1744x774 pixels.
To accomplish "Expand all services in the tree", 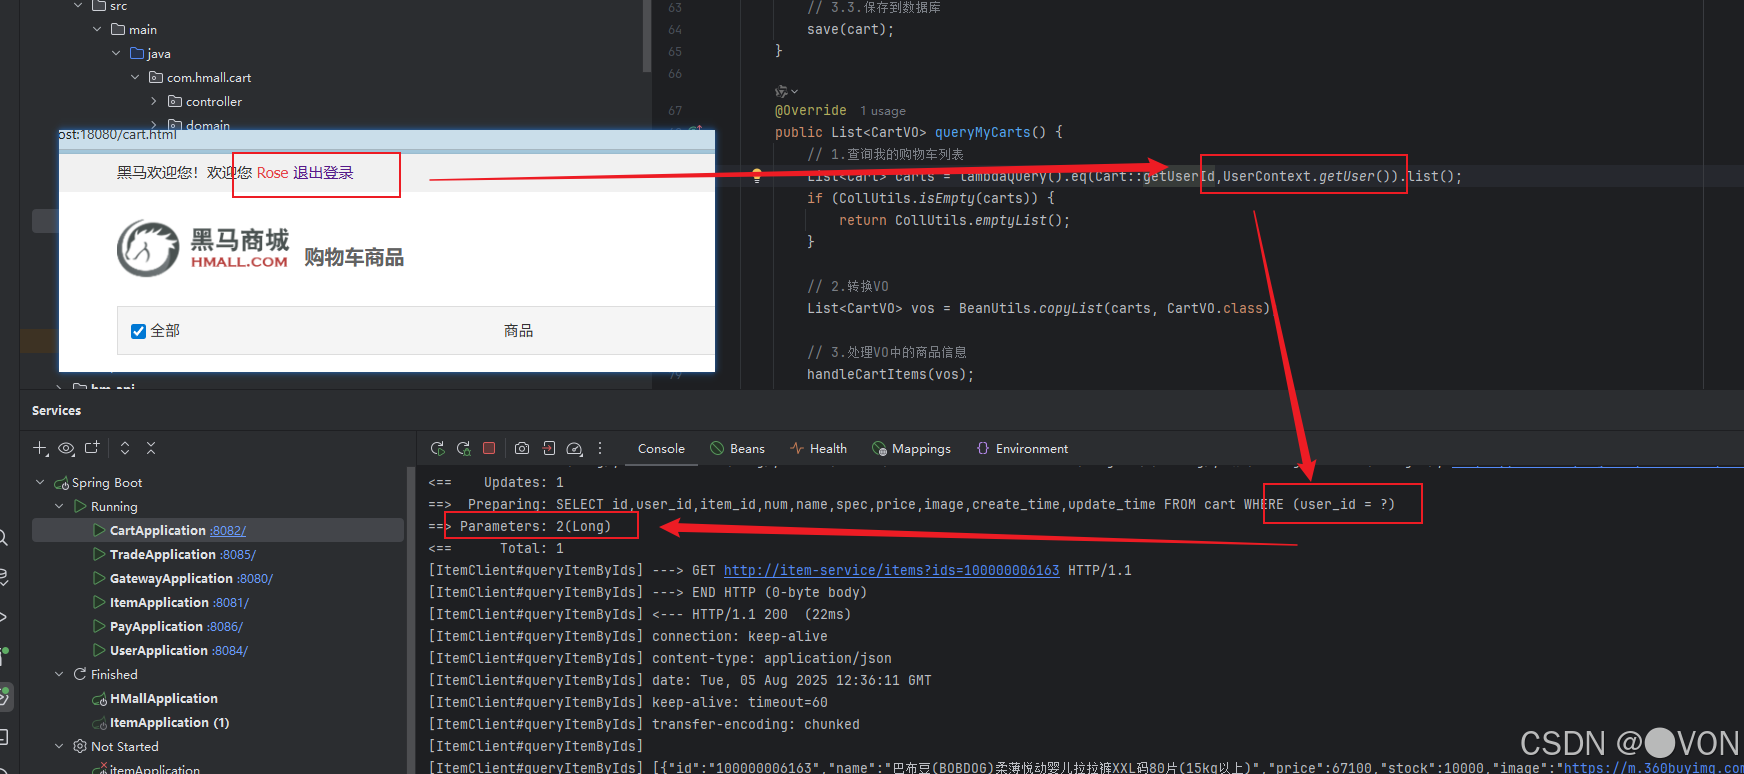I will coord(125,448).
